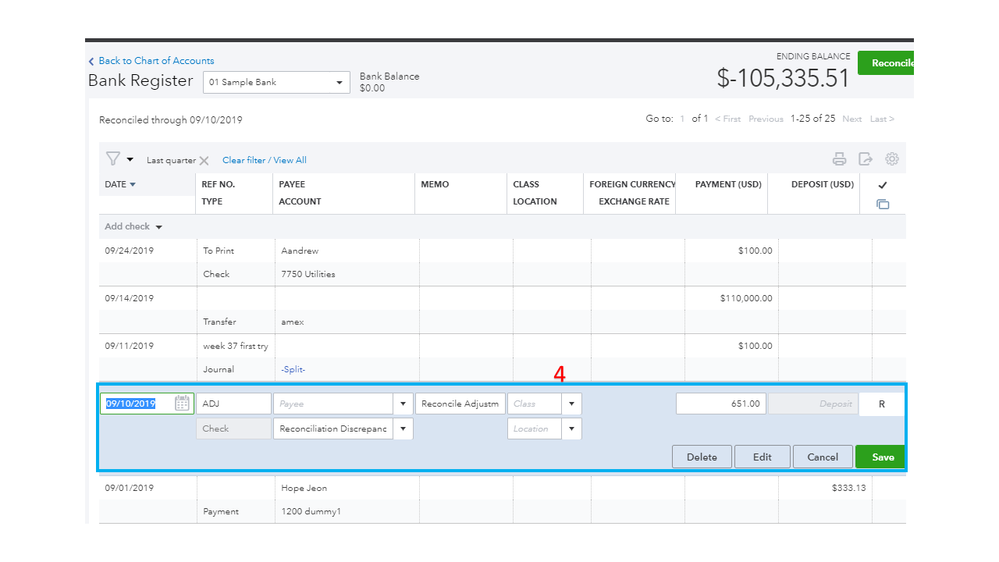Open the date picker calendar icon

point(182,403)
